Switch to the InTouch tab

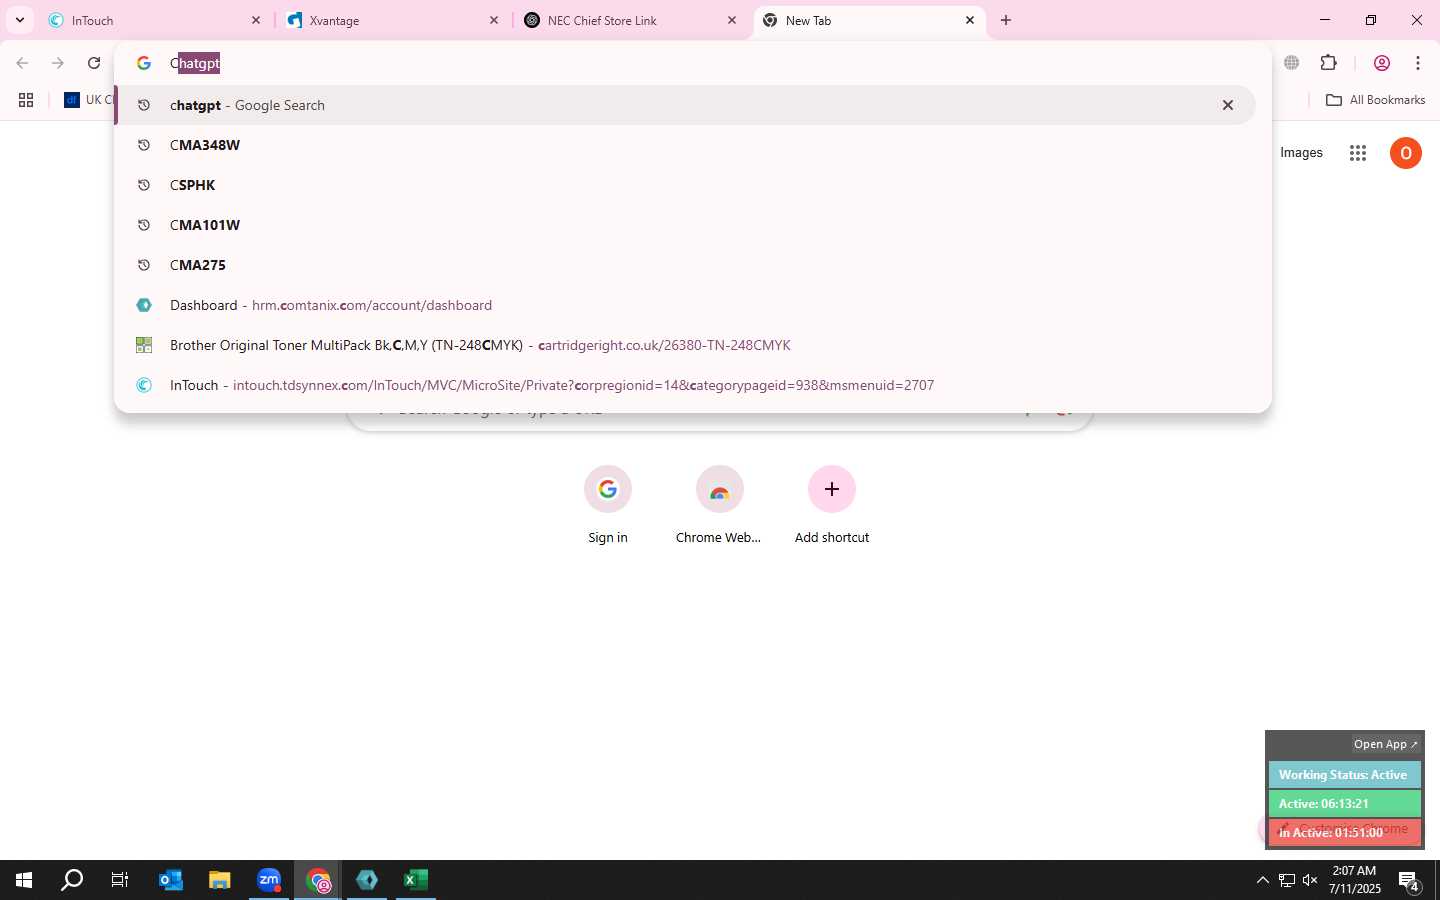(155, 20)
